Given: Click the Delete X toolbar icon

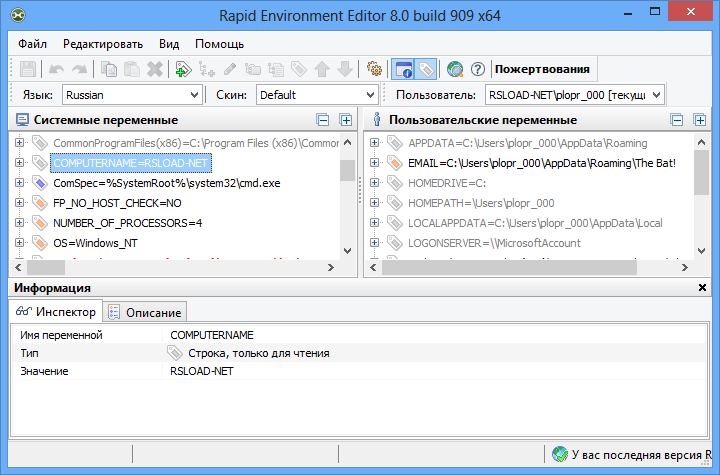Looking at the screenshot, I should [155, 69].
